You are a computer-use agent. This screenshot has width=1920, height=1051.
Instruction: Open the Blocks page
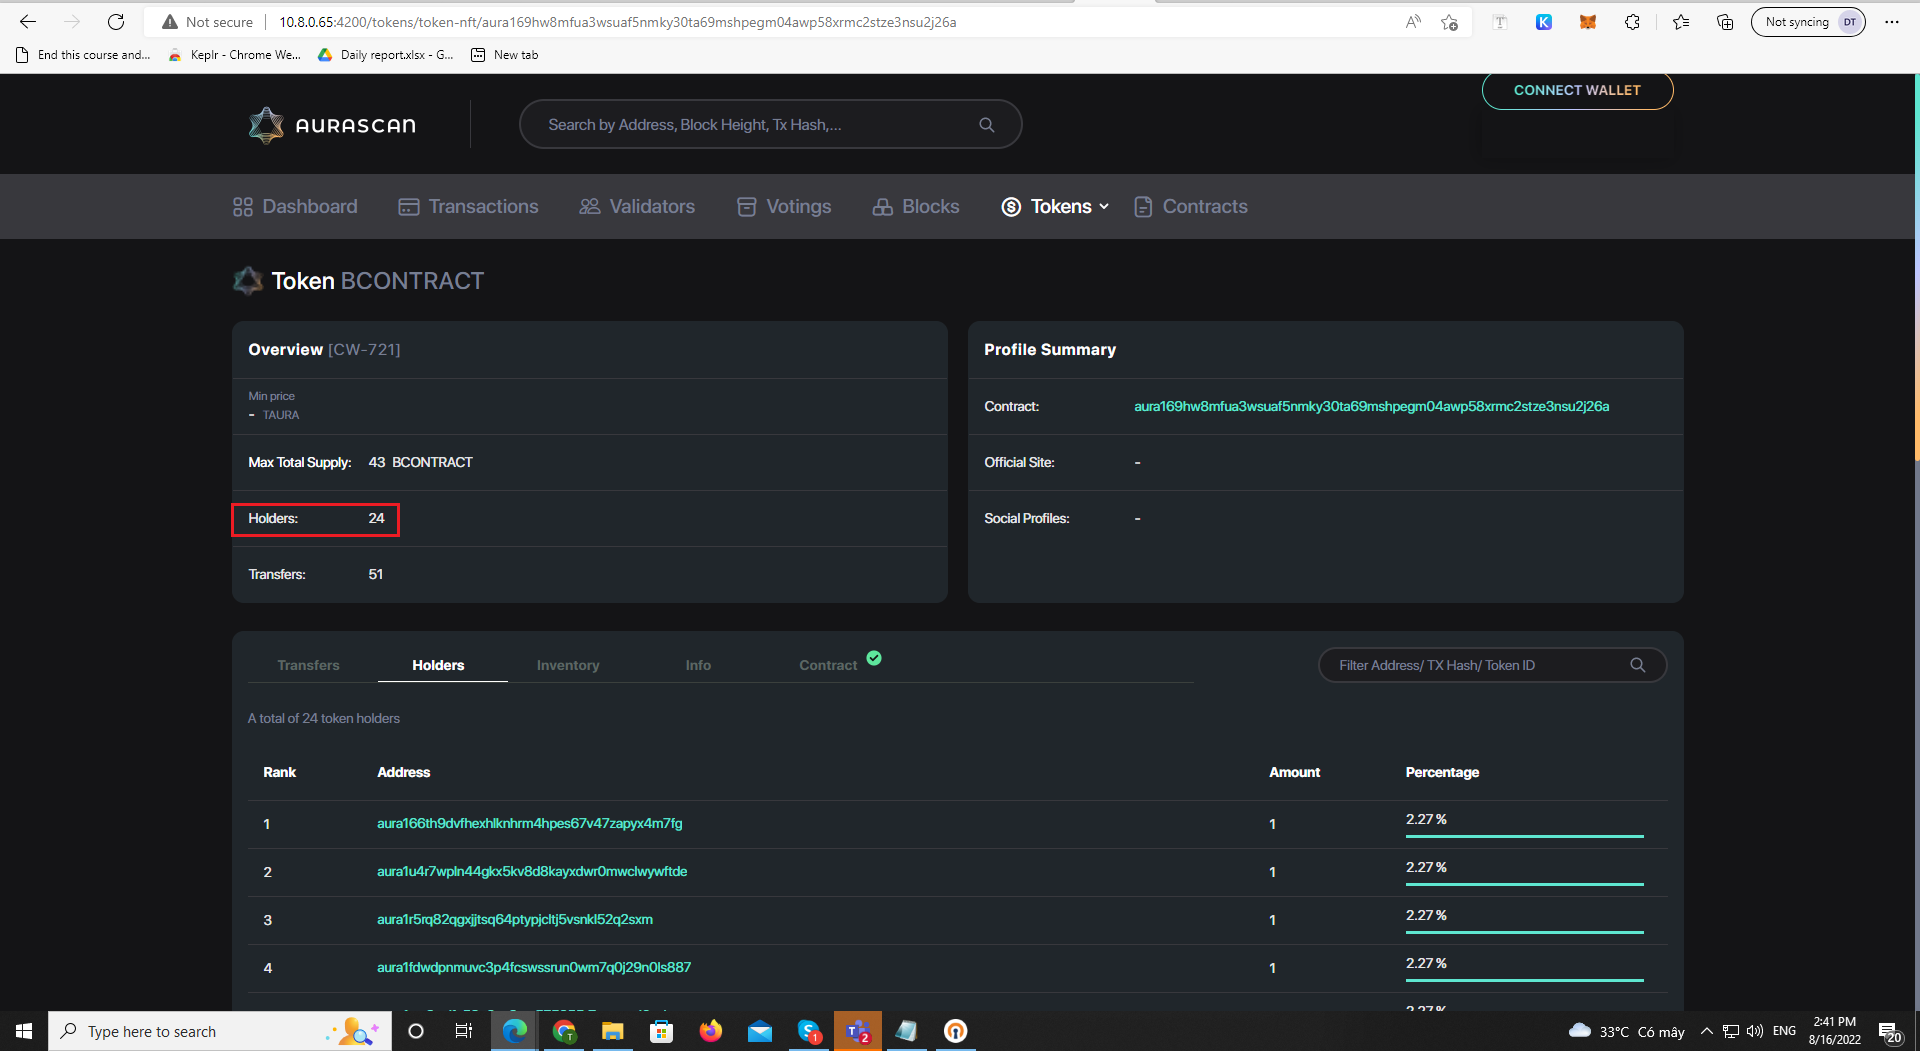click(916, 207)
